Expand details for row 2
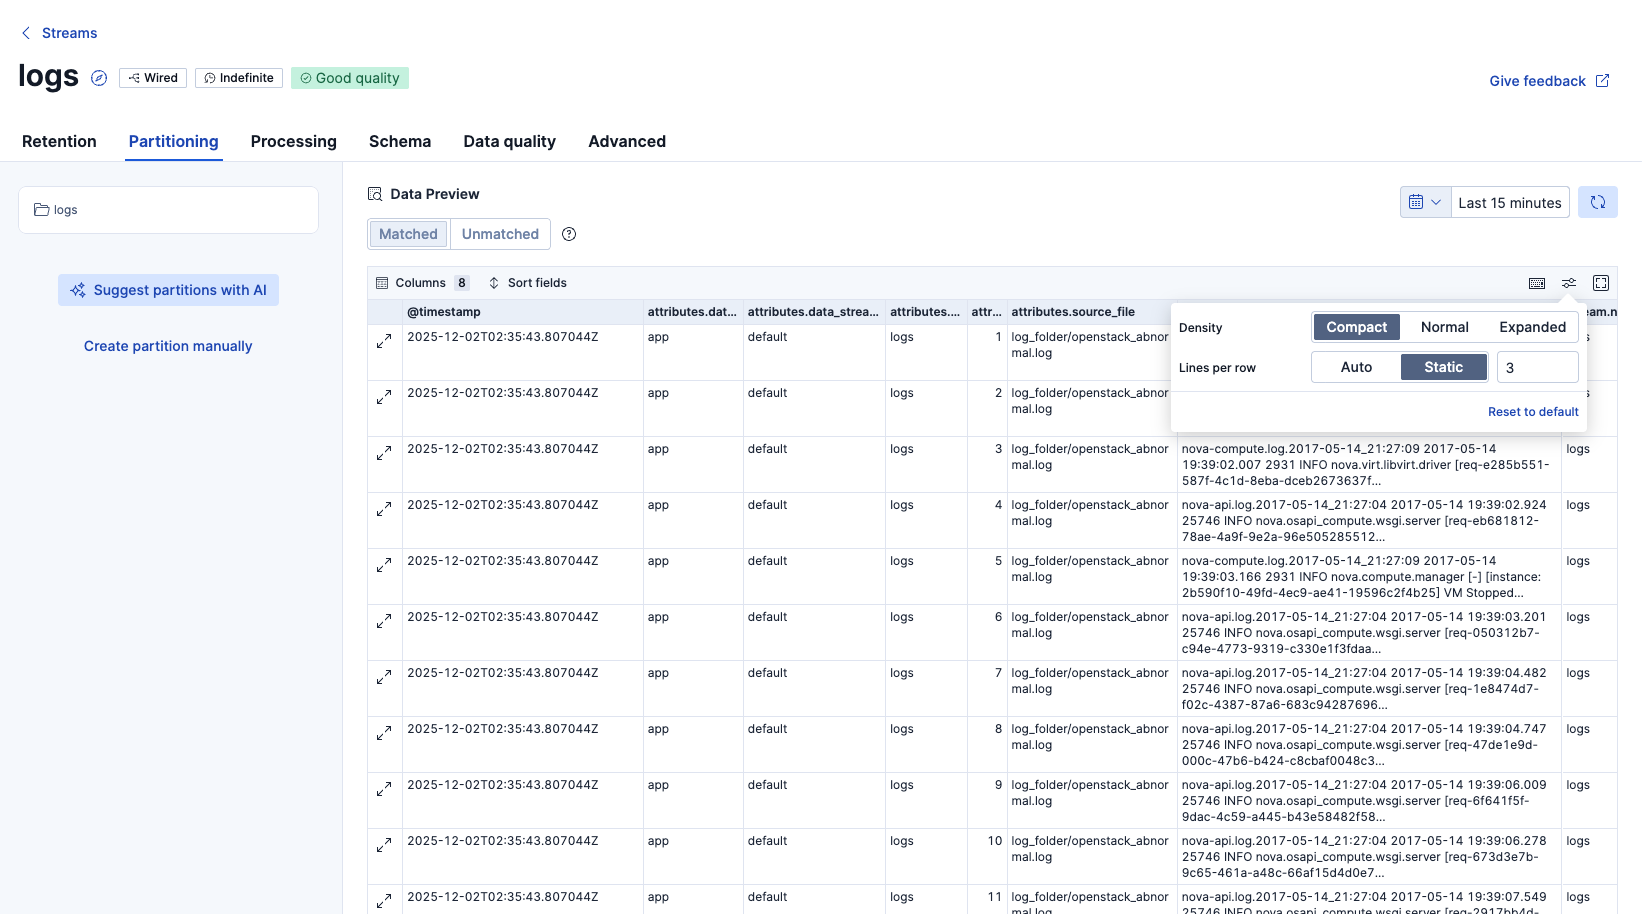Screen dimensions: 1642x914 pyautogui.click(x=384, y=397)
